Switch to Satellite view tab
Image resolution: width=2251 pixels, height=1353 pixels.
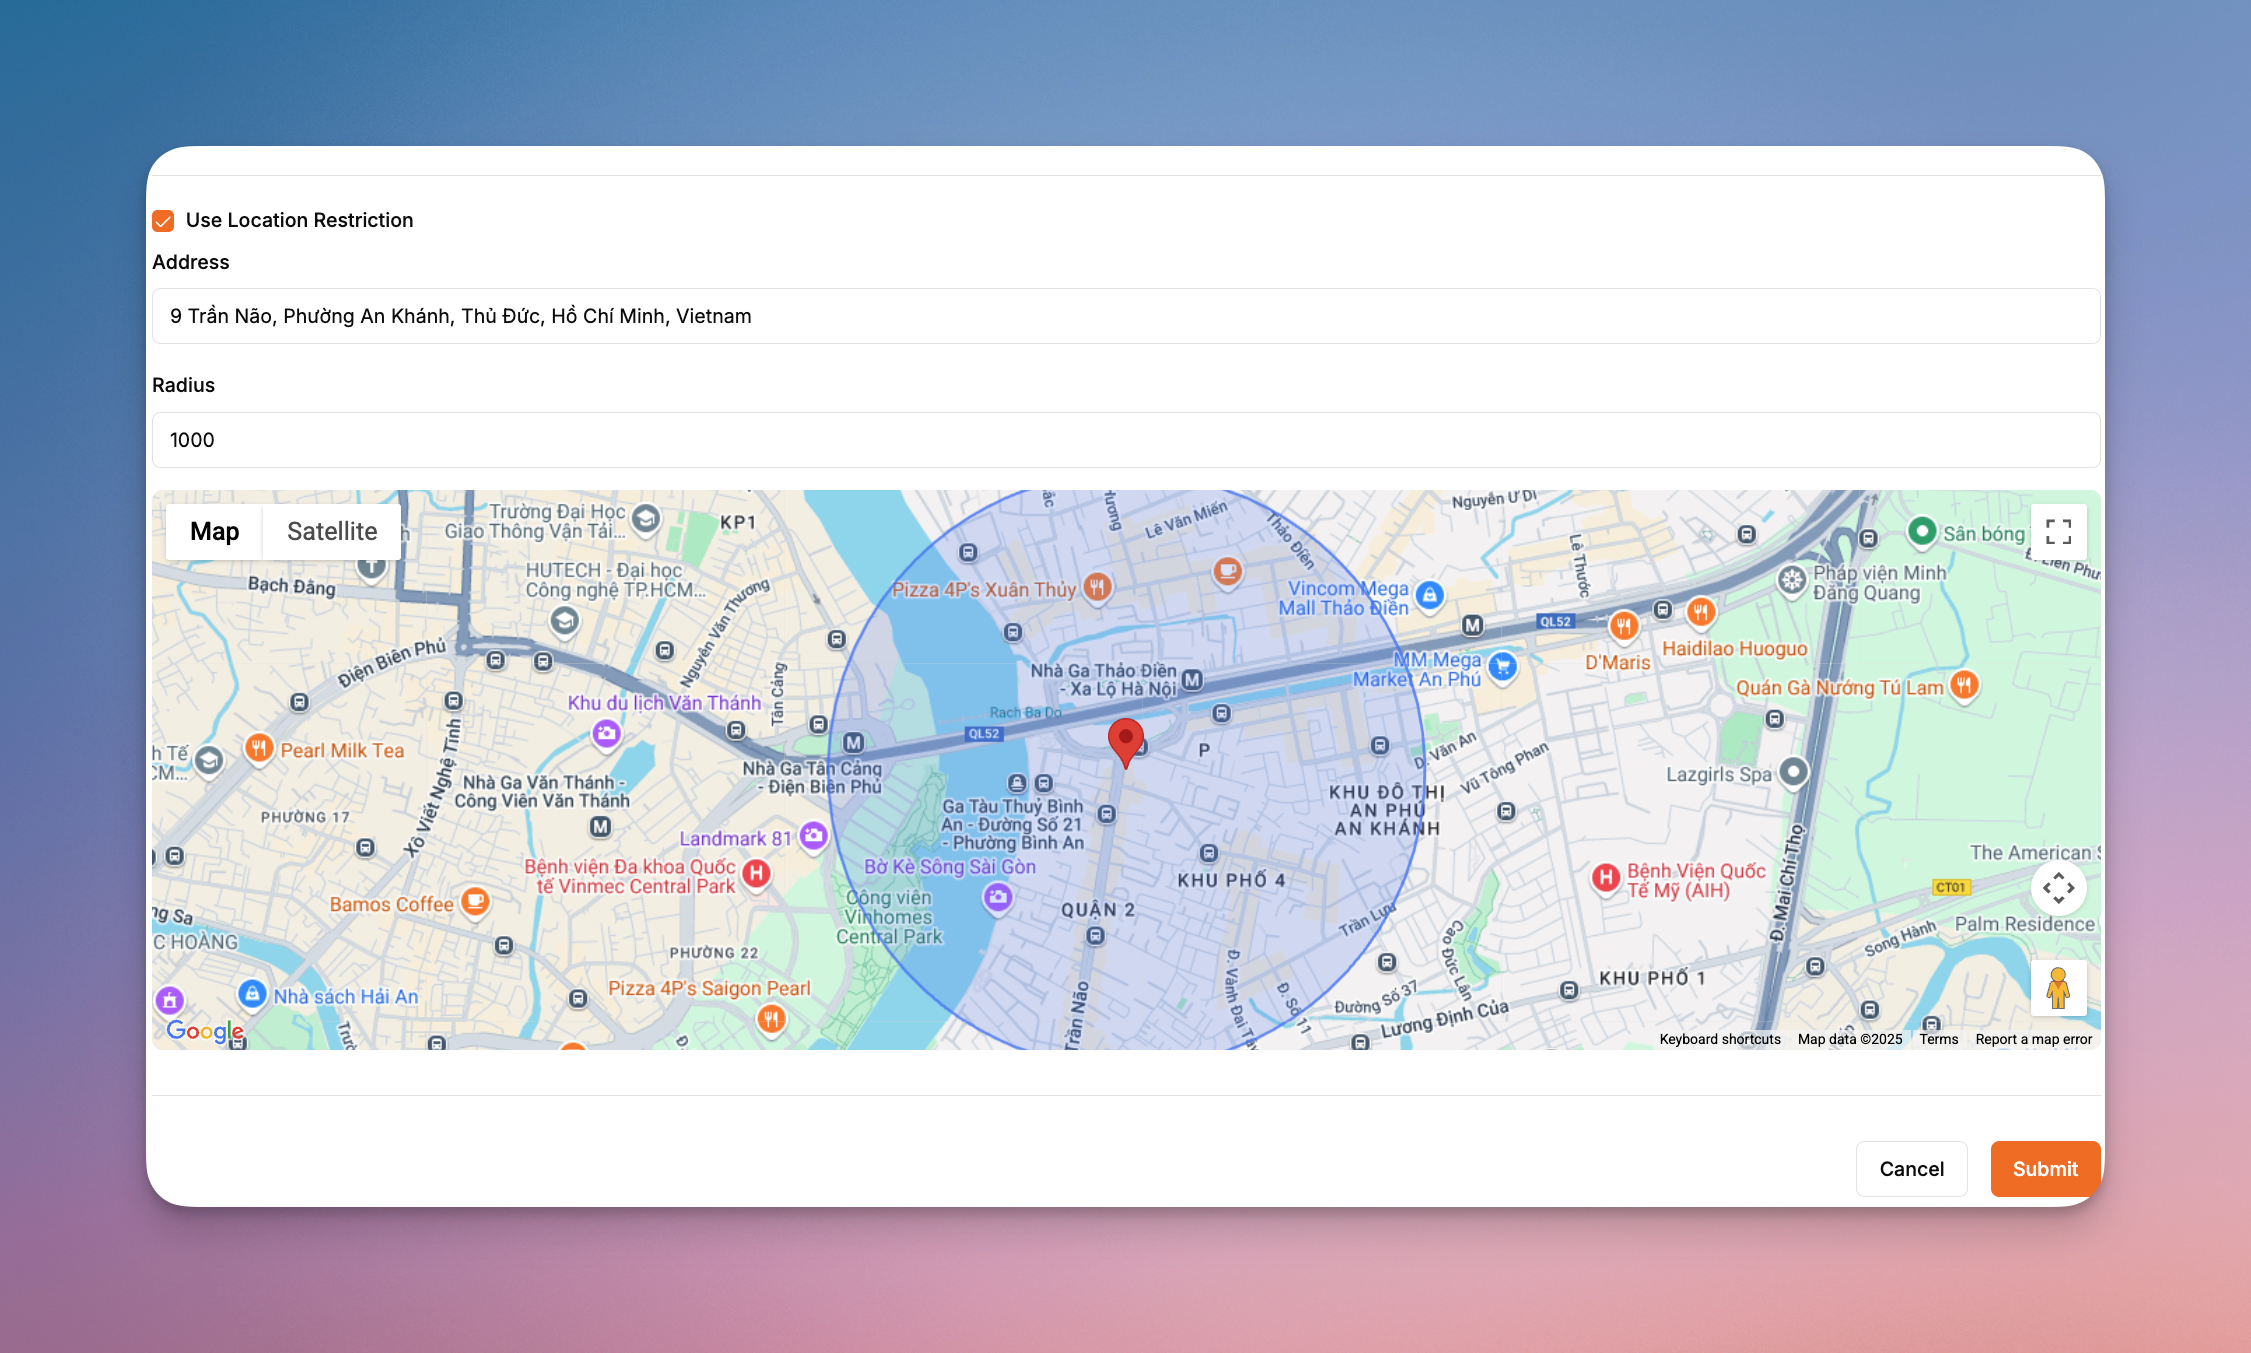tap(332, 531)
